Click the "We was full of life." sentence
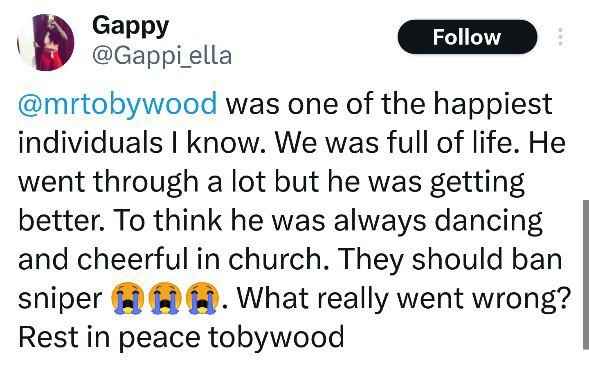 (x=399, y=143)
